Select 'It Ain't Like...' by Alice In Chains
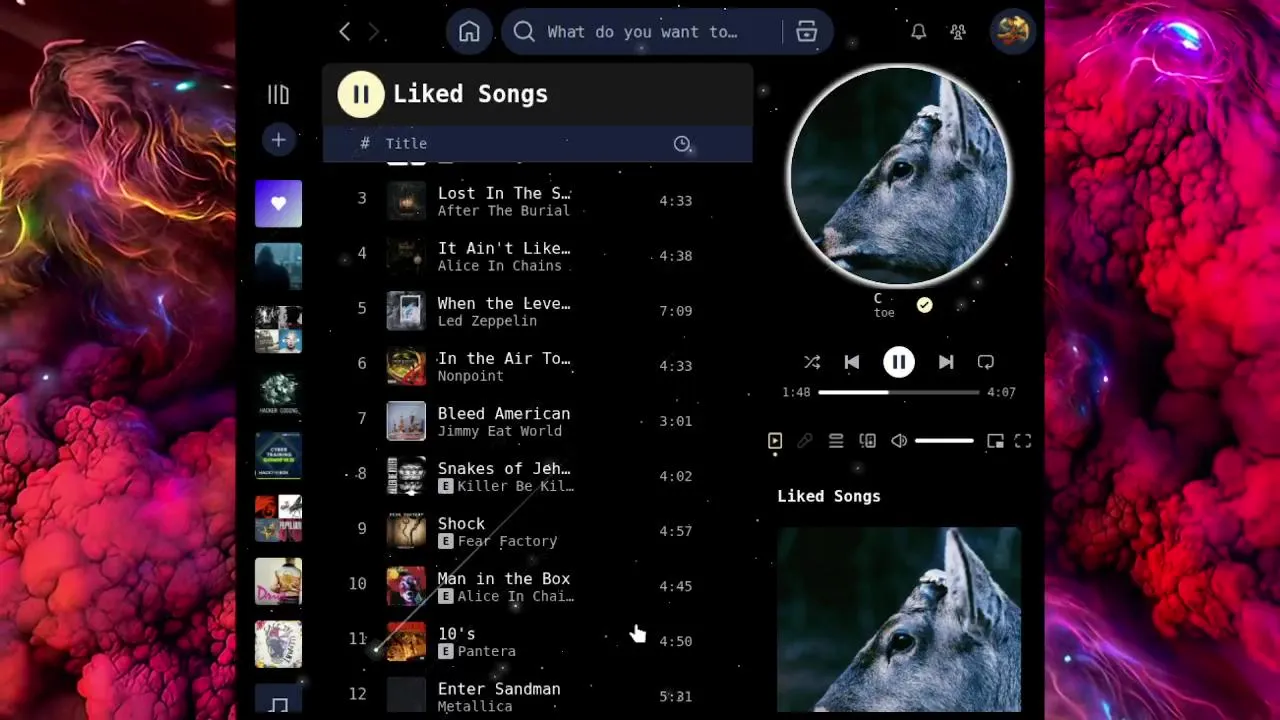The height and width of the screenshot is (720, 1280). 504,248
